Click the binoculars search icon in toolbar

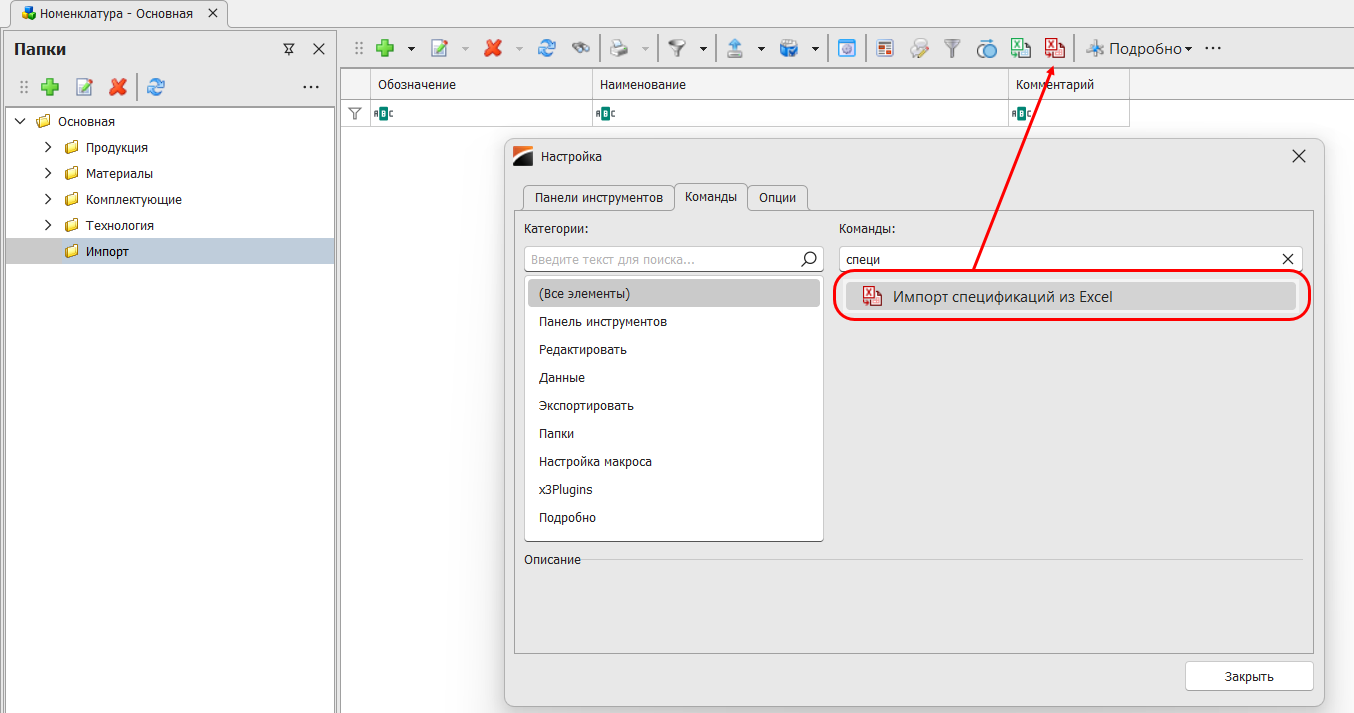tap(580, 48)
